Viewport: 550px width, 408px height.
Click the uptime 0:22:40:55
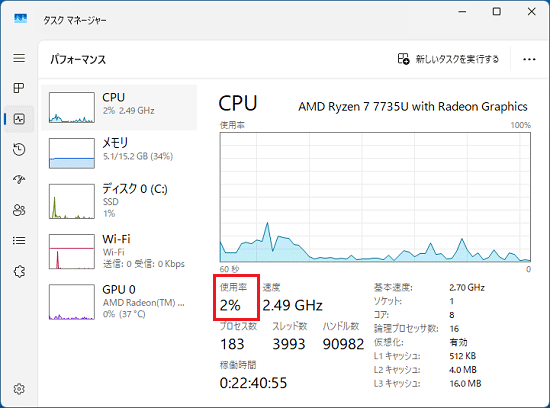[253, 383]
